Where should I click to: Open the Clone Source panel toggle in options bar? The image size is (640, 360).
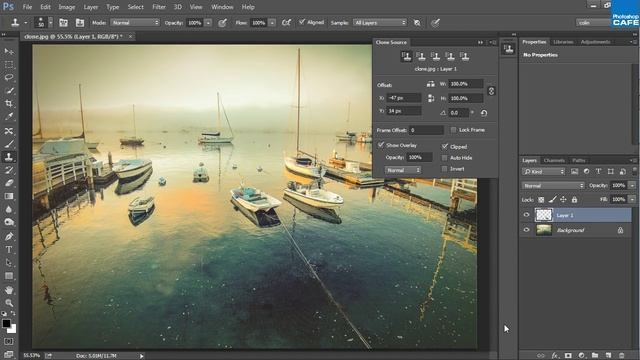pyautogui.click(x=80, y=23)
